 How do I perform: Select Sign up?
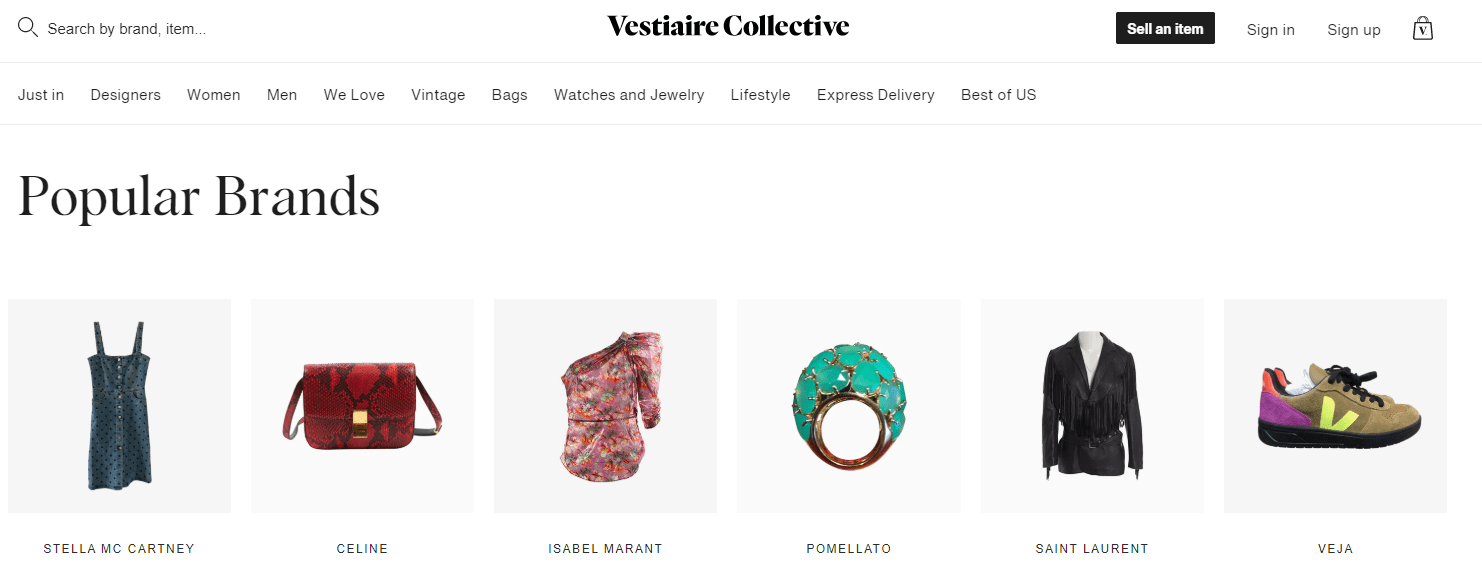point(1353,29)
